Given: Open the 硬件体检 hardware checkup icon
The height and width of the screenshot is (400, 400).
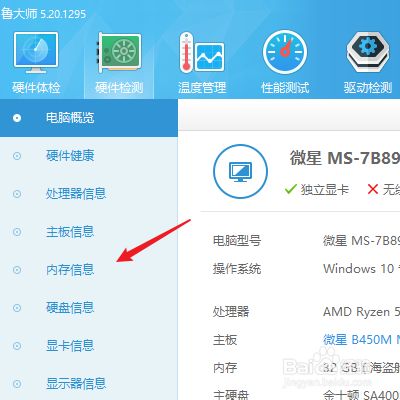Looking at the screenshot, I should pos(36,53).
